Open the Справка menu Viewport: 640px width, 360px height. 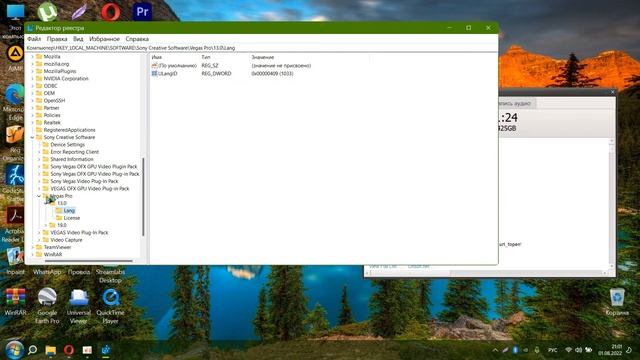coord(137,39)
